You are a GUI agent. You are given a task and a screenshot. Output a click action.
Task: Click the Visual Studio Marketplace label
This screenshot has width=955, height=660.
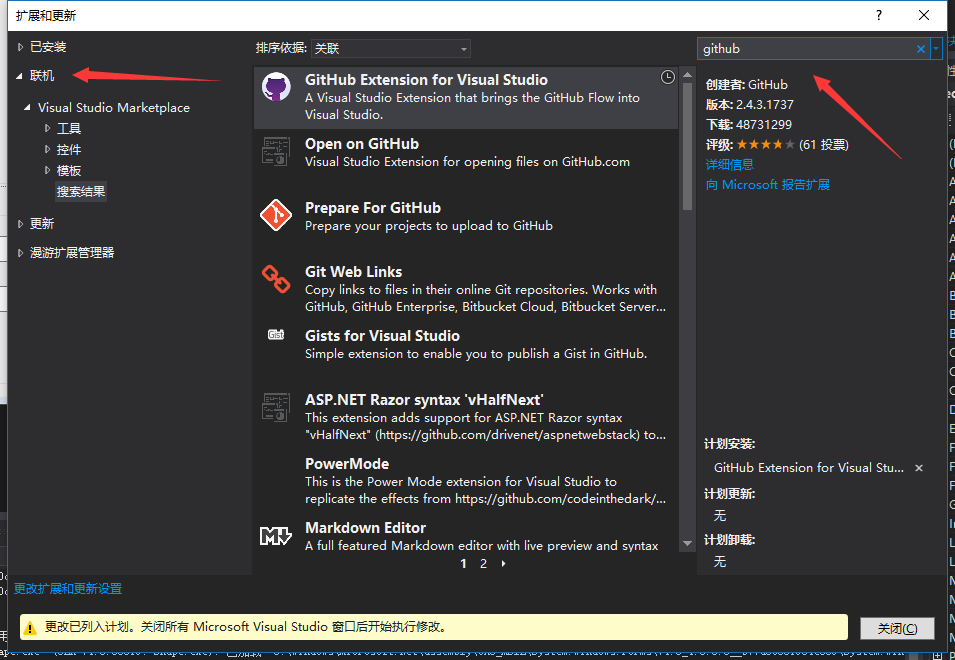click(x=114, y=108)
